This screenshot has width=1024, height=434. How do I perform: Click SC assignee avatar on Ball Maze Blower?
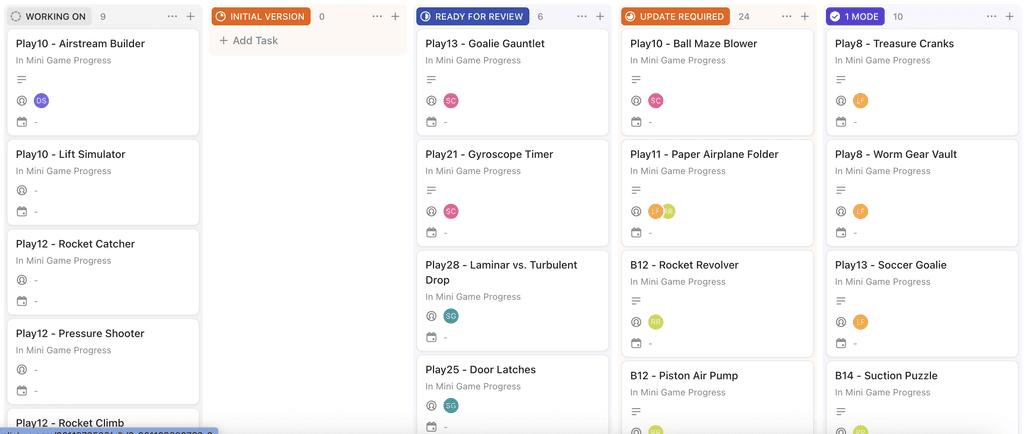(x=656, y=101)
